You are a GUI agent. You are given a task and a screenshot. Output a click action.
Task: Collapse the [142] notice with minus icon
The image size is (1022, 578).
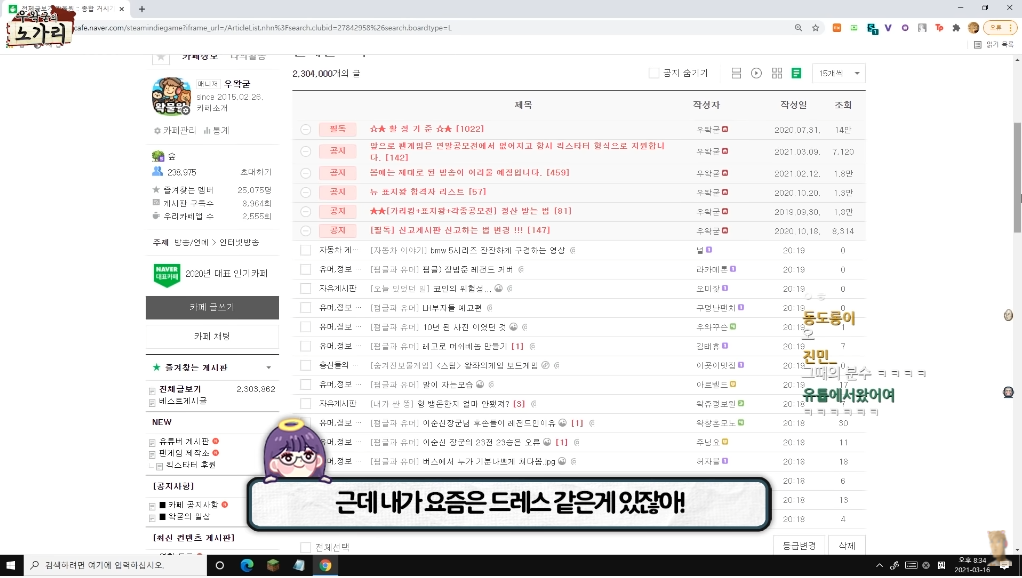[305, 151]
